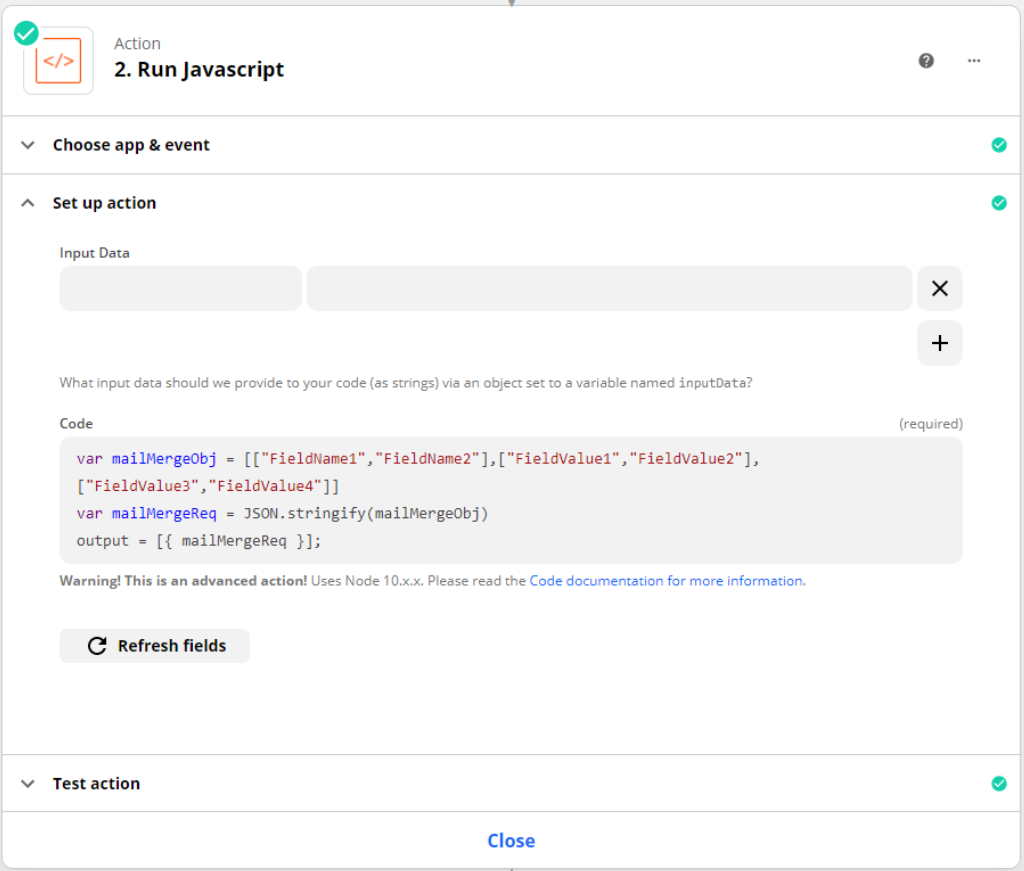1024x871 pixels.
Task: Add a new input data row with plus
Action: click(939, 343)
